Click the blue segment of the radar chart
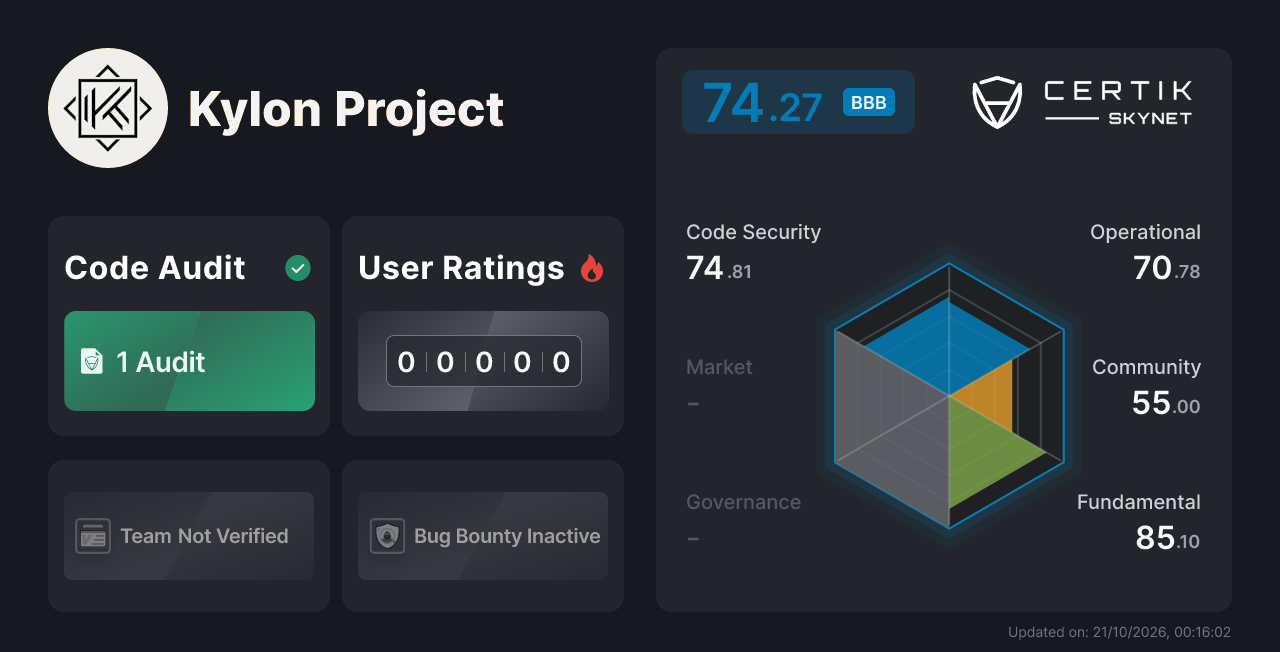Screen dimensions: 1280x652 945,345
